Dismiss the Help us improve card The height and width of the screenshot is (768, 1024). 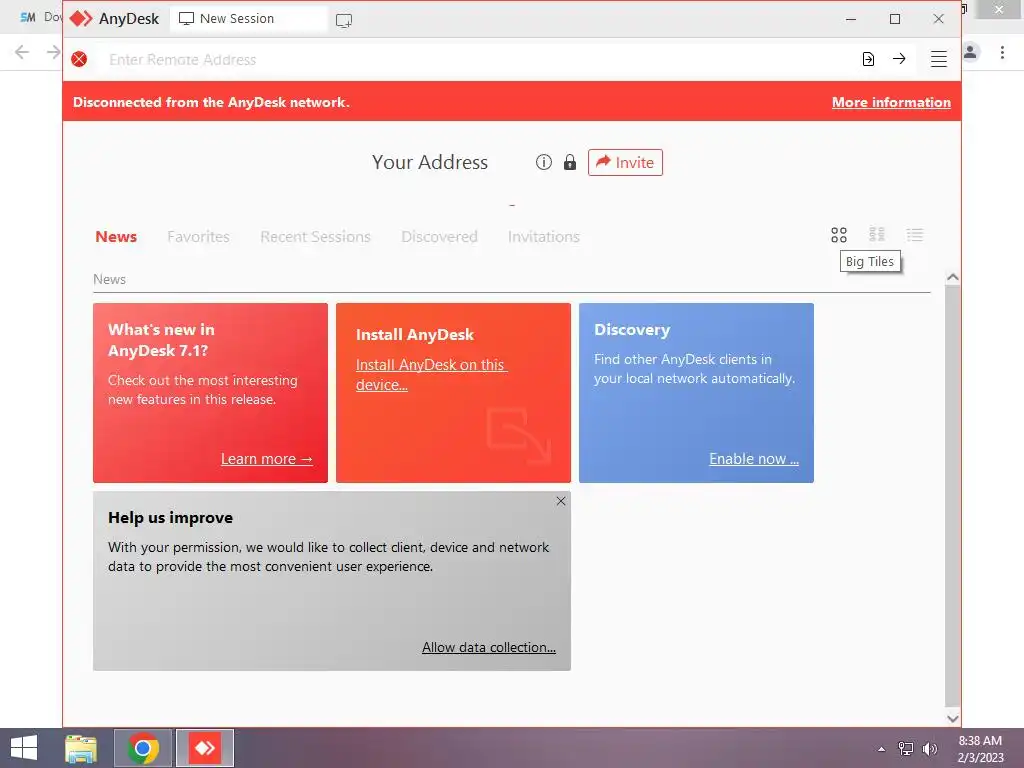tap(561, 501)
